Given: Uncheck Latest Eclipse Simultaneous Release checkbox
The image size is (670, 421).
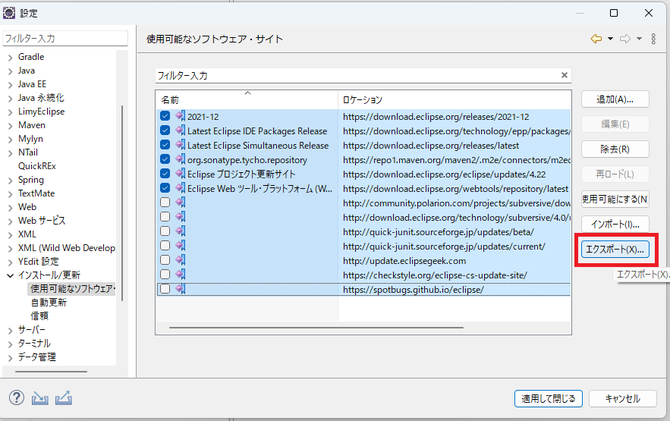Looking at the screenshot, I should (x=165, y=145).
